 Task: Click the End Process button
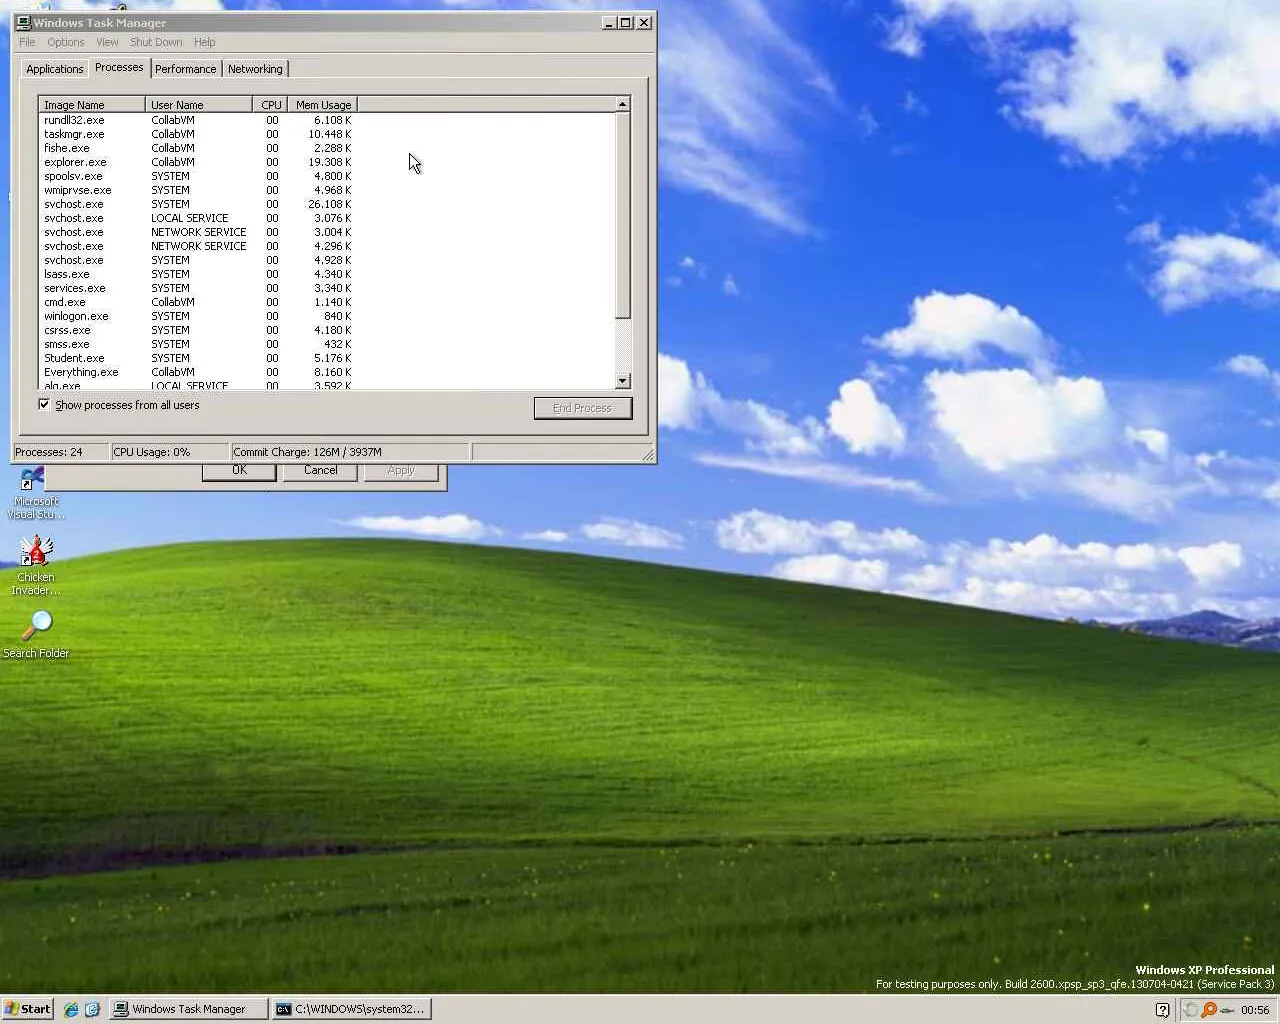pyautogui.click(x=582, y=408)
